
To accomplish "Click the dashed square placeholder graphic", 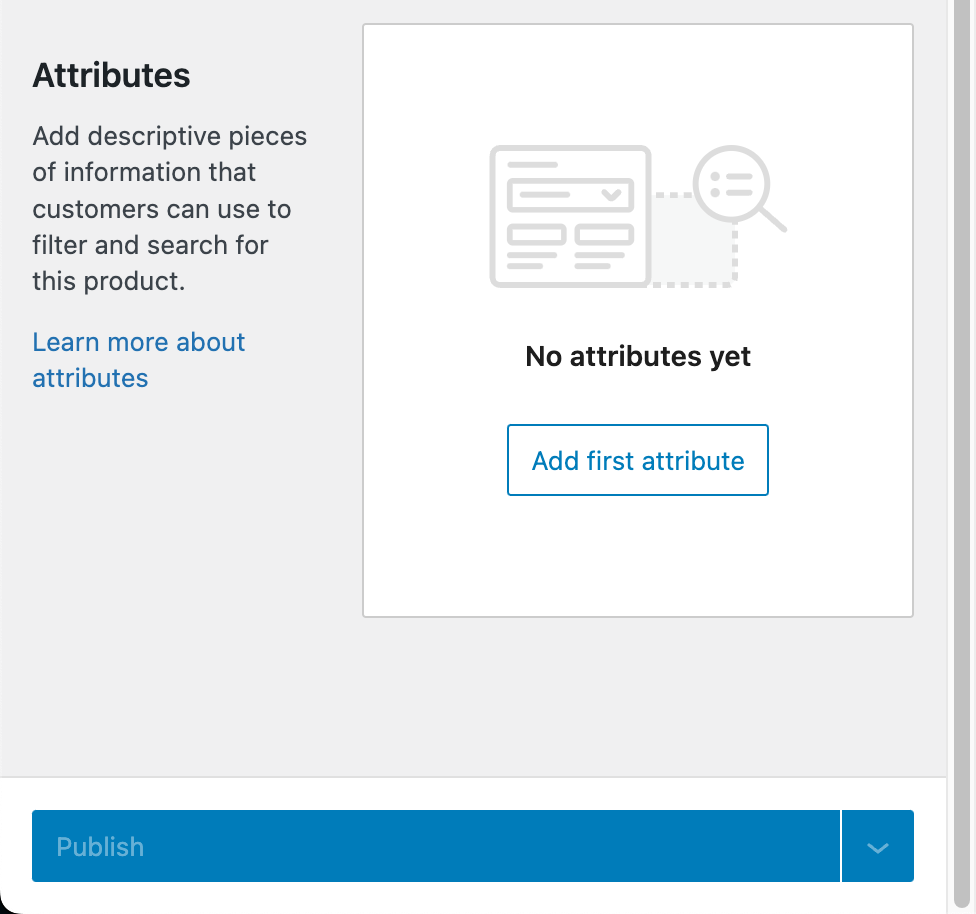I will (693, 240).
